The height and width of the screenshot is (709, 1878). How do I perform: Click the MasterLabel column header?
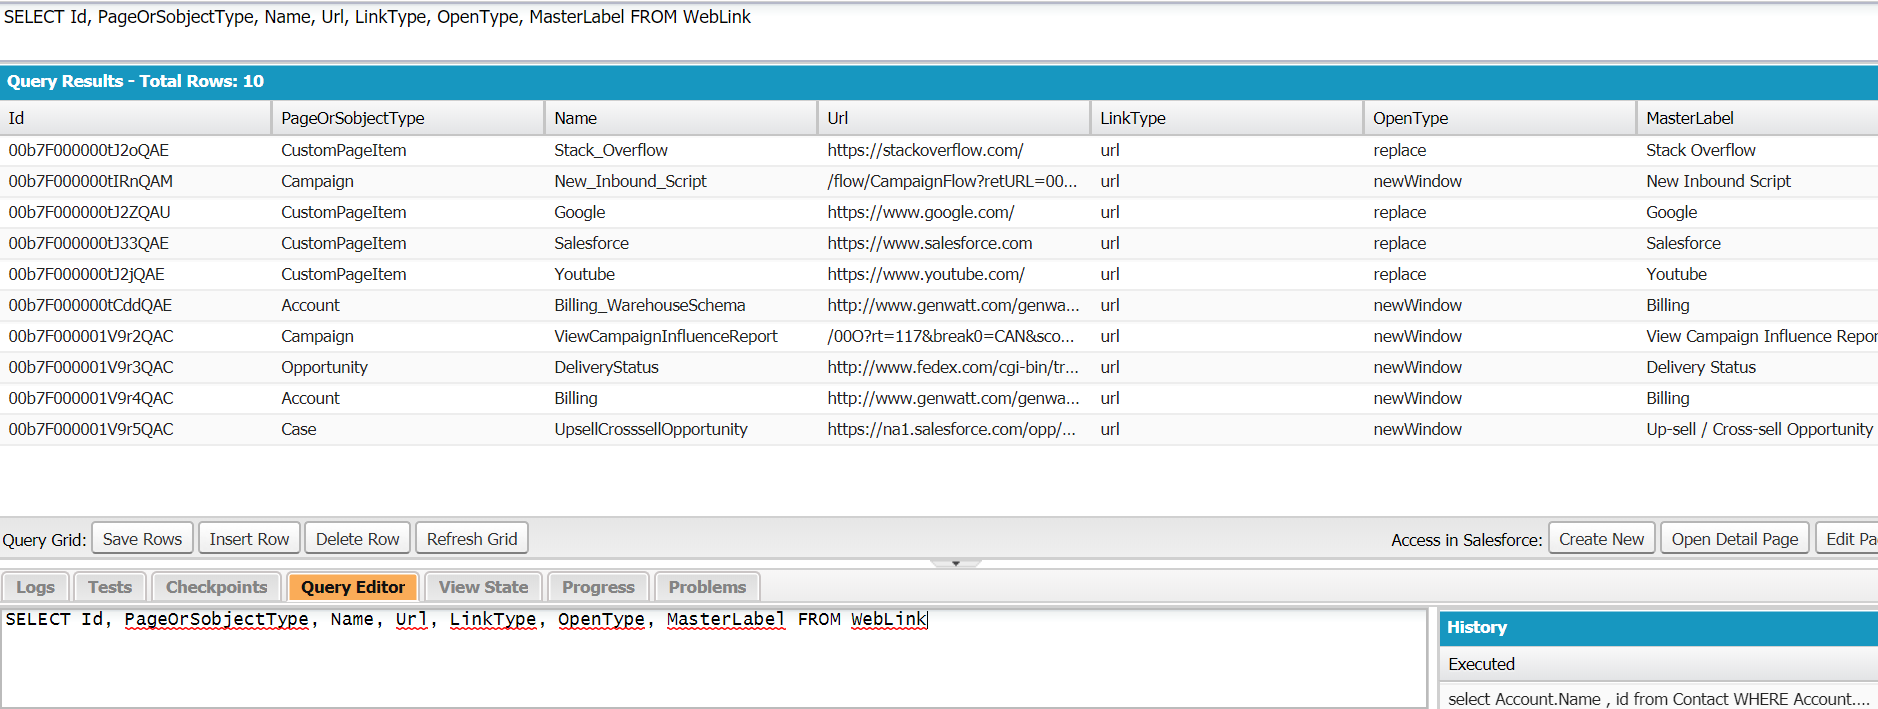click(x=1690, y=118)
